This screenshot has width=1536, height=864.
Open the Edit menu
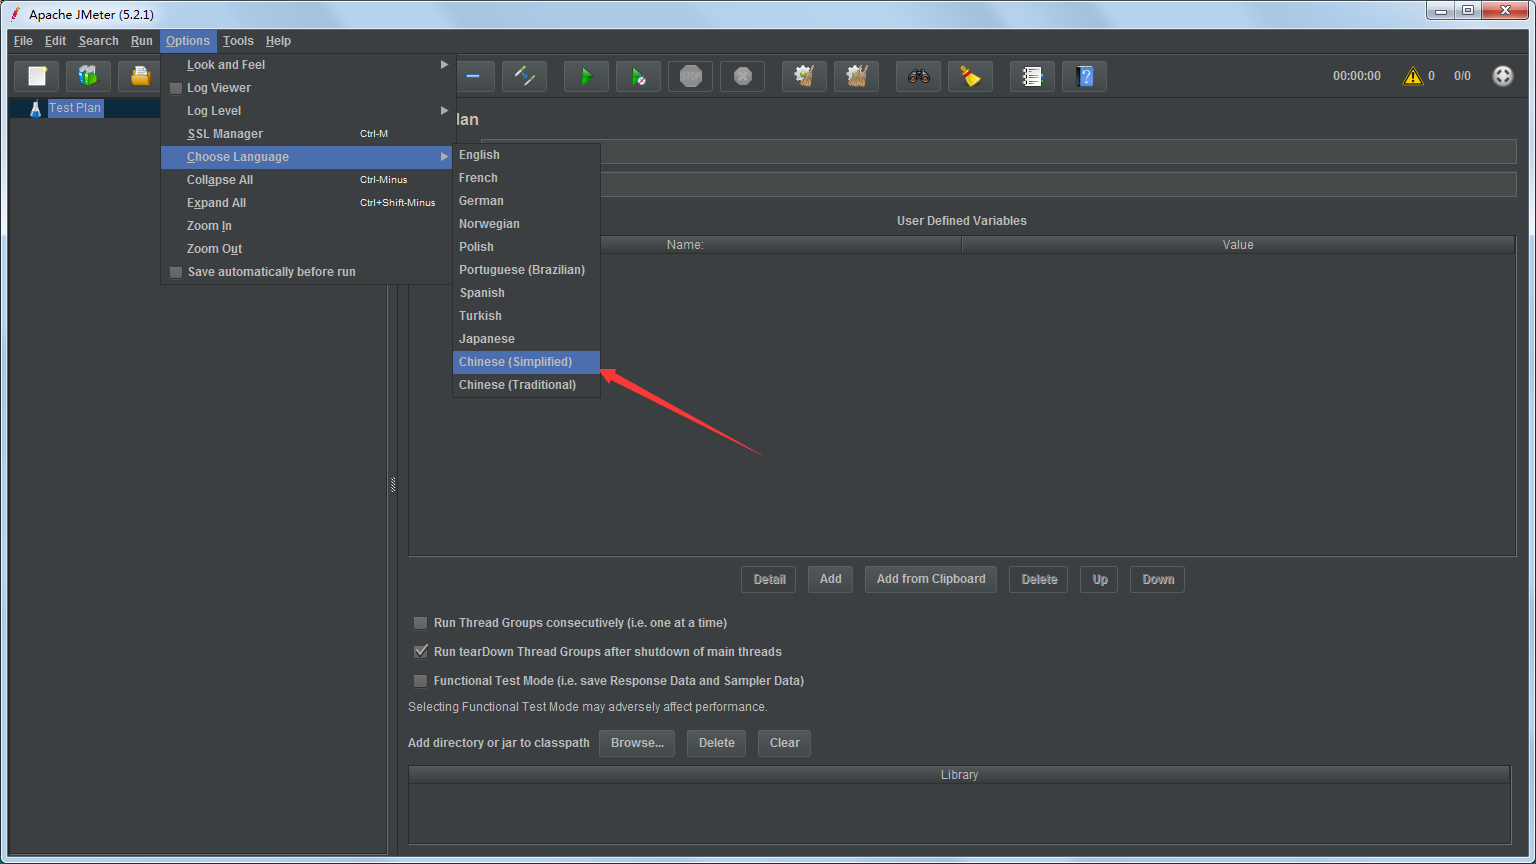(56, 41)
